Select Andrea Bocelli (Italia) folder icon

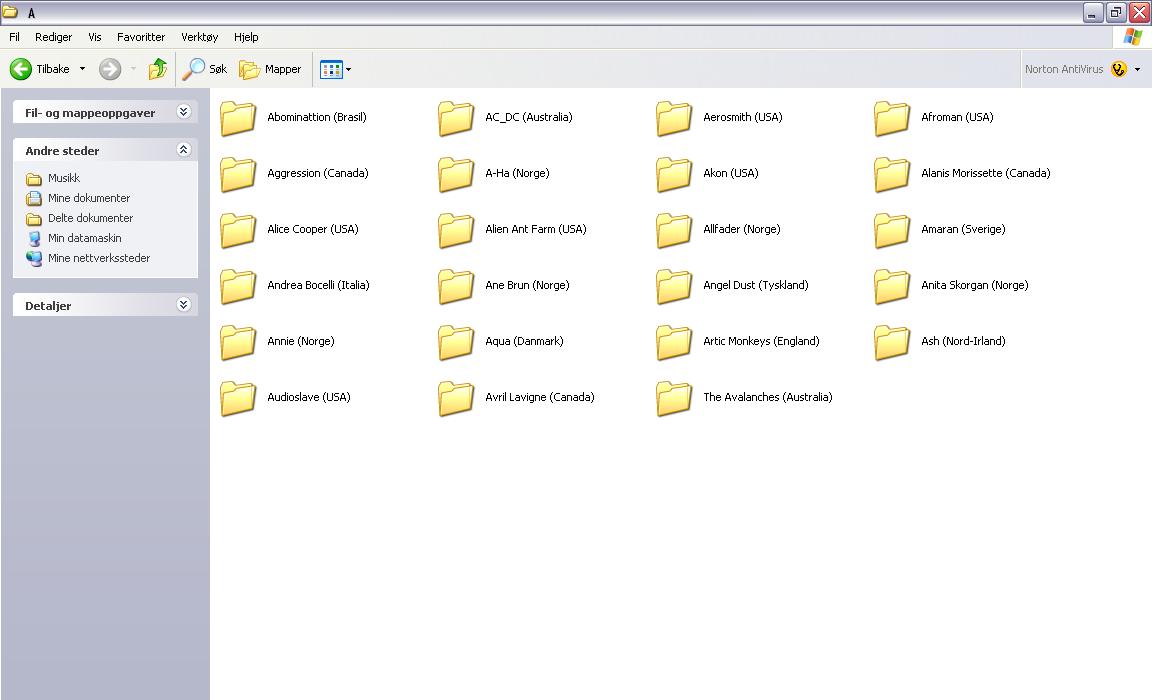coord(238,286)
